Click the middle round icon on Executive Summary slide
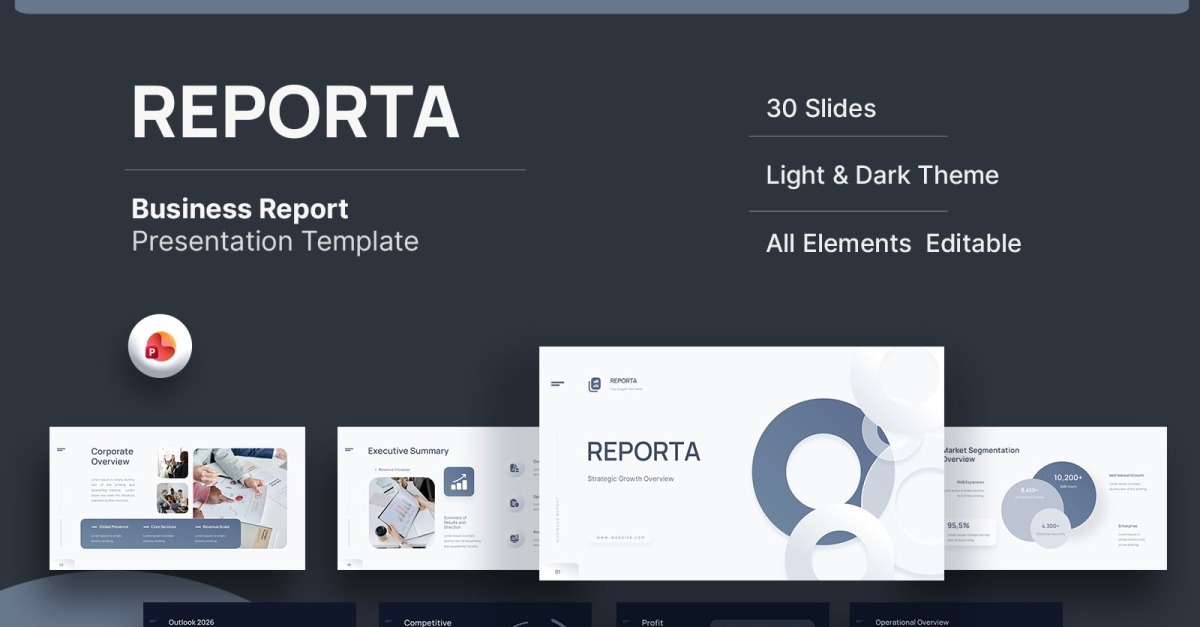Screen dimensions: 1200x627 [x=515, y=503]
